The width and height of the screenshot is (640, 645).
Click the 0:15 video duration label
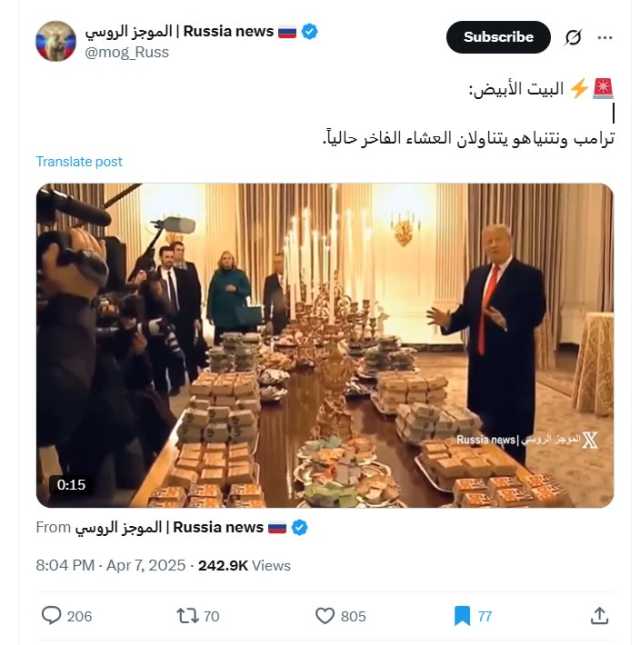tap(71, 485)
